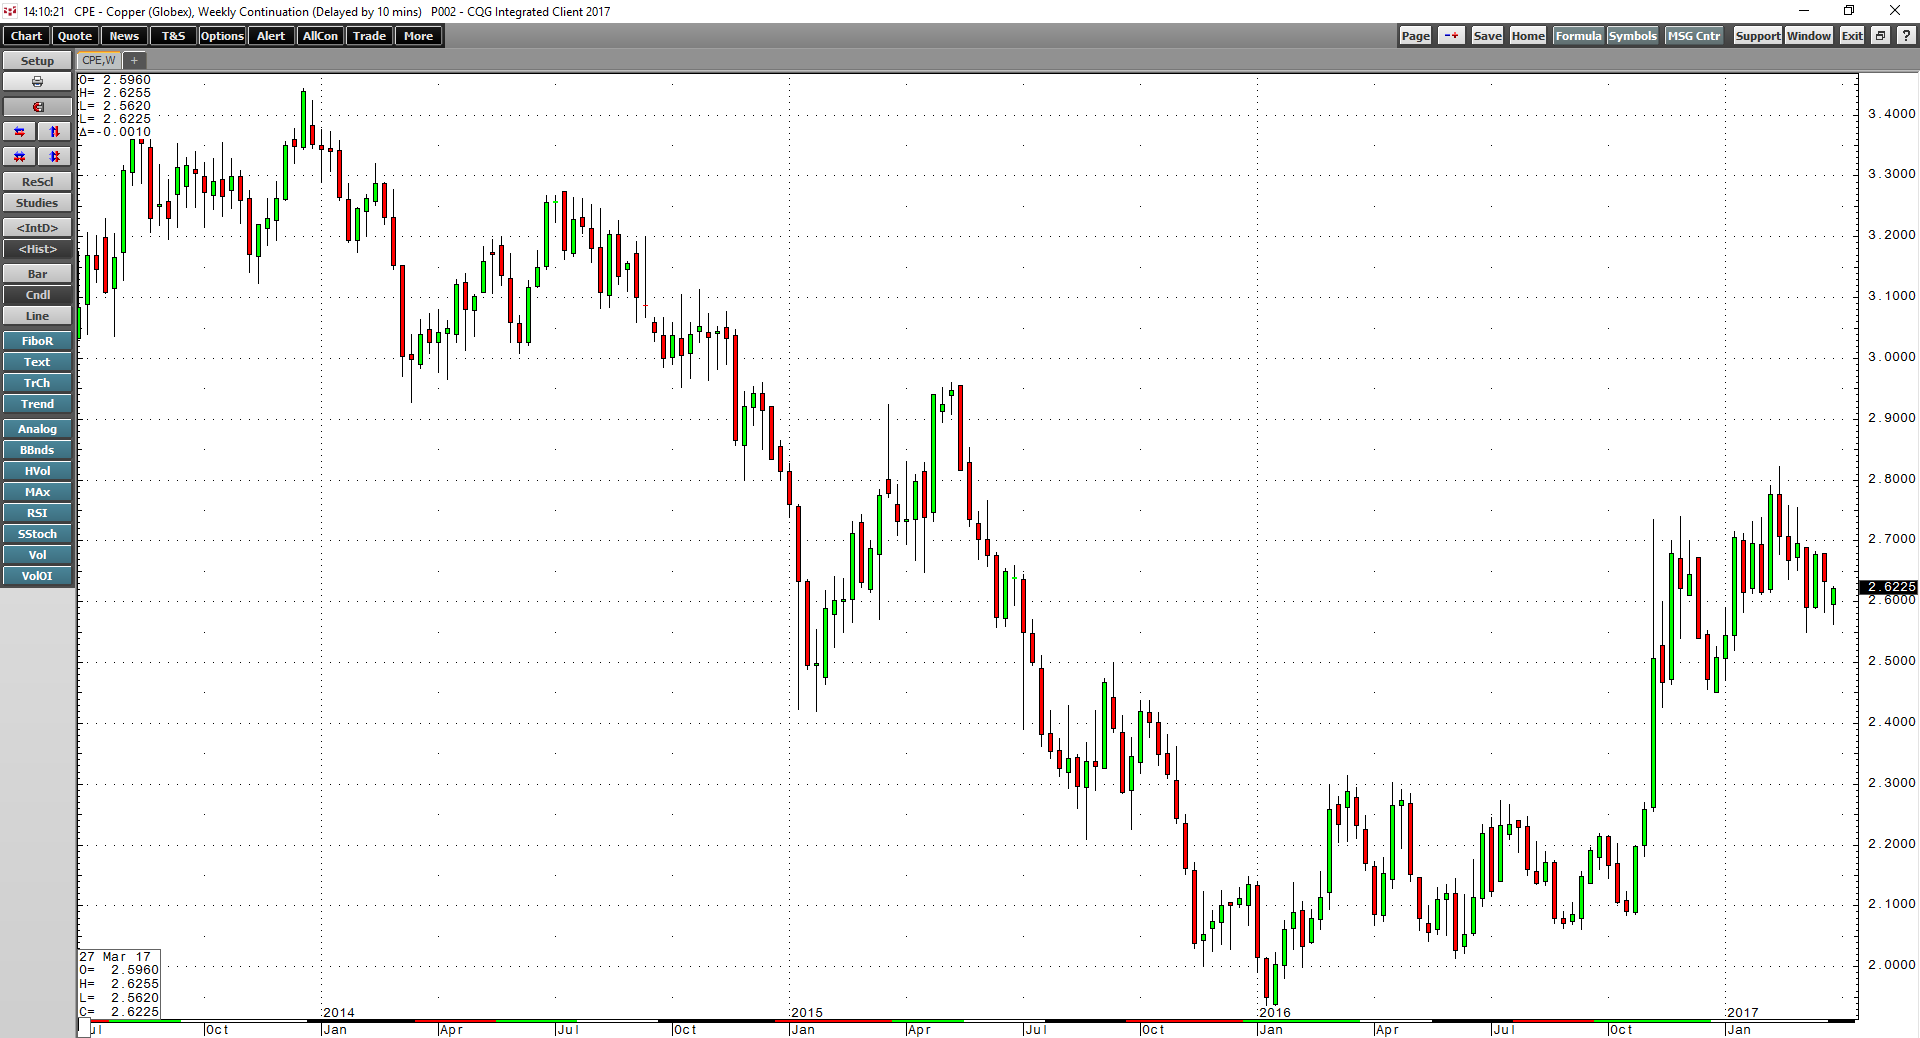
Task: Toggle the red magnet snap icon
Action: (37, 107)
